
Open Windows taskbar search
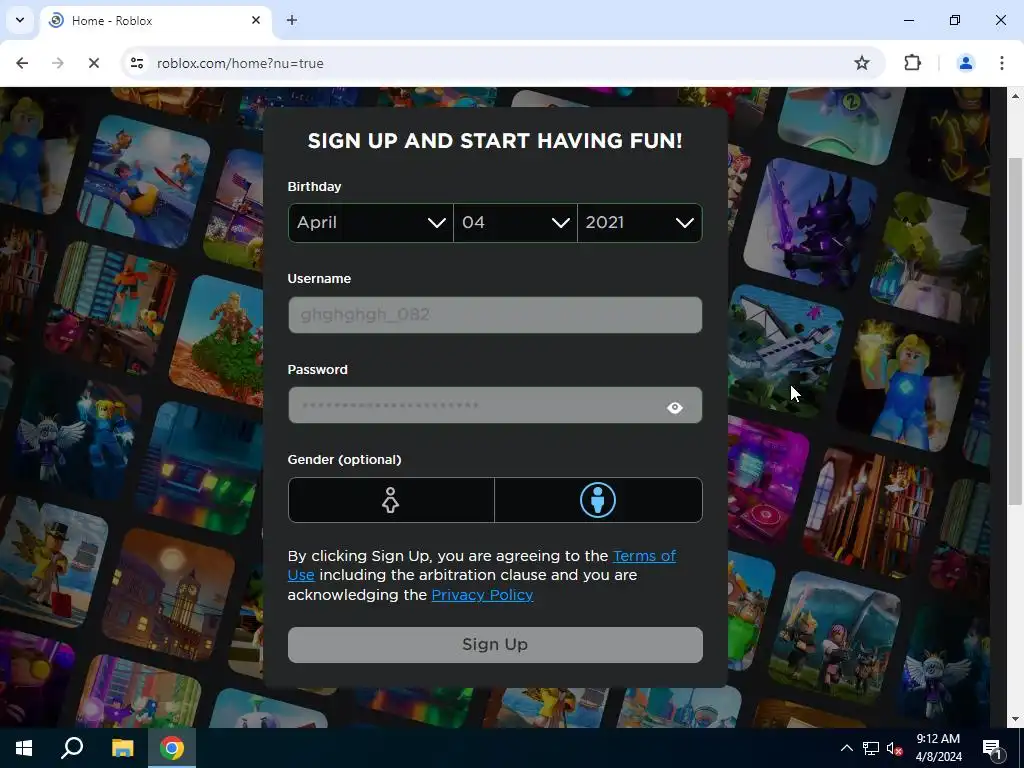[72, 748]
